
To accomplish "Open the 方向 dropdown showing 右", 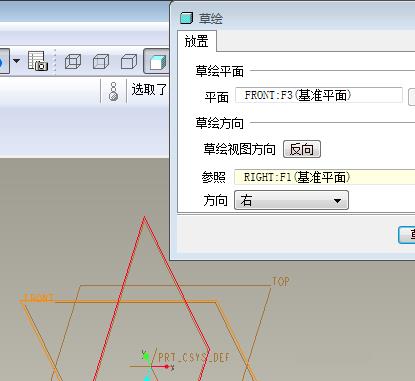I will [x=291, y=200].
